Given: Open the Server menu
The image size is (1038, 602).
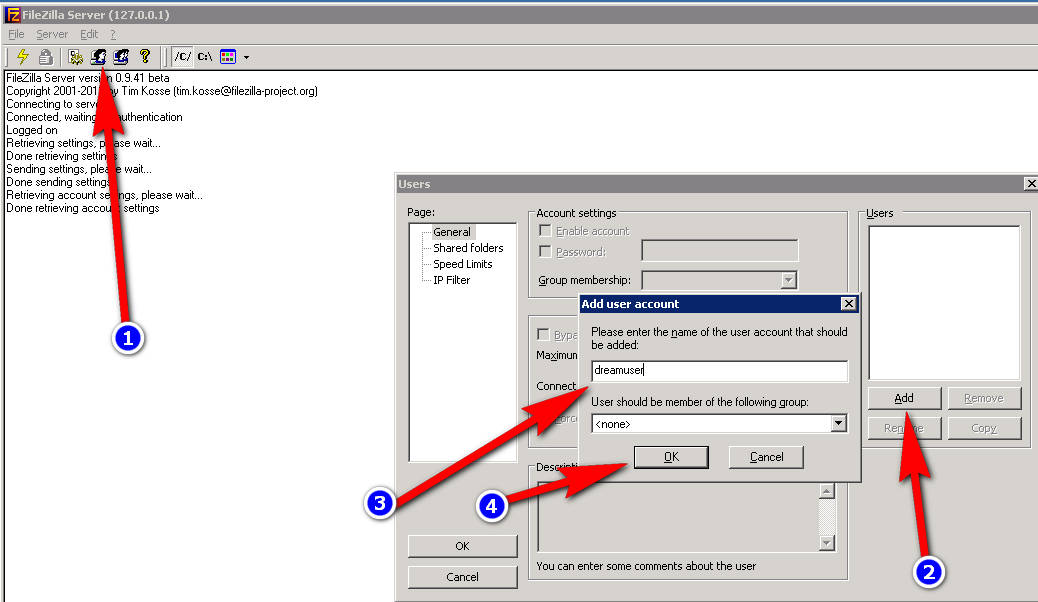Looking at the screenshot, I should click(52, 34).
